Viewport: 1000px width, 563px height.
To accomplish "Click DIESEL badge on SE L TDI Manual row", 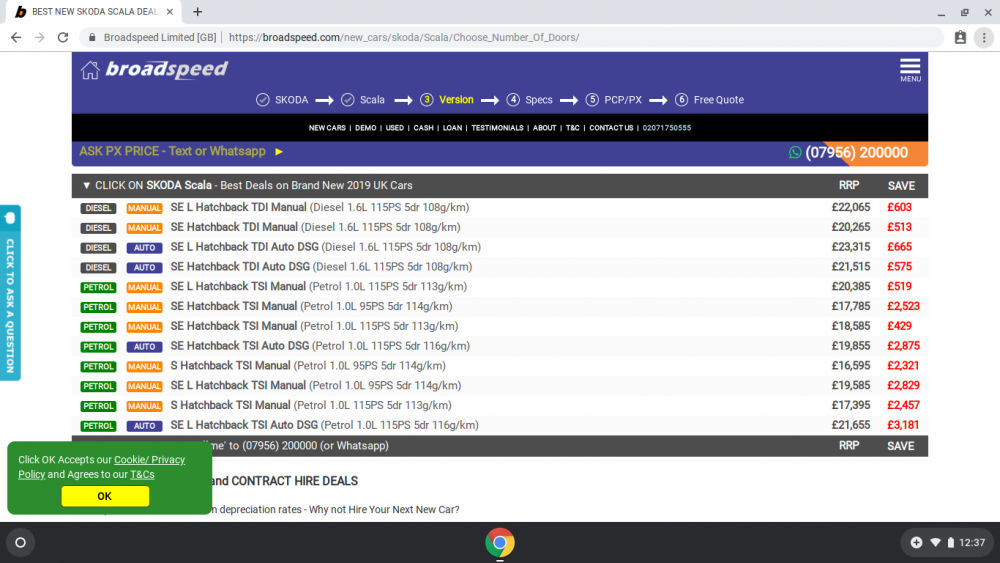I will pos(98,208).
